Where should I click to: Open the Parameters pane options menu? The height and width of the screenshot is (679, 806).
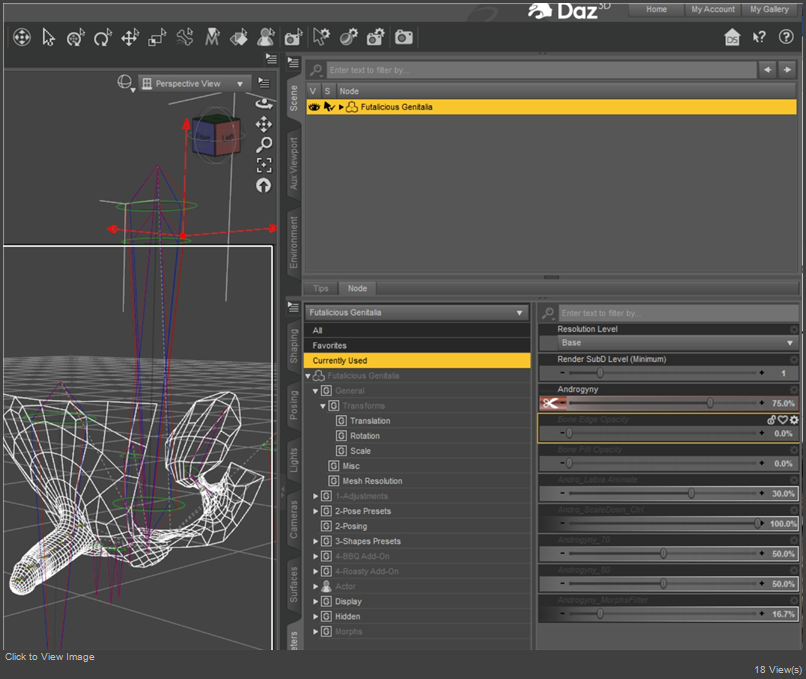point(293,307)
